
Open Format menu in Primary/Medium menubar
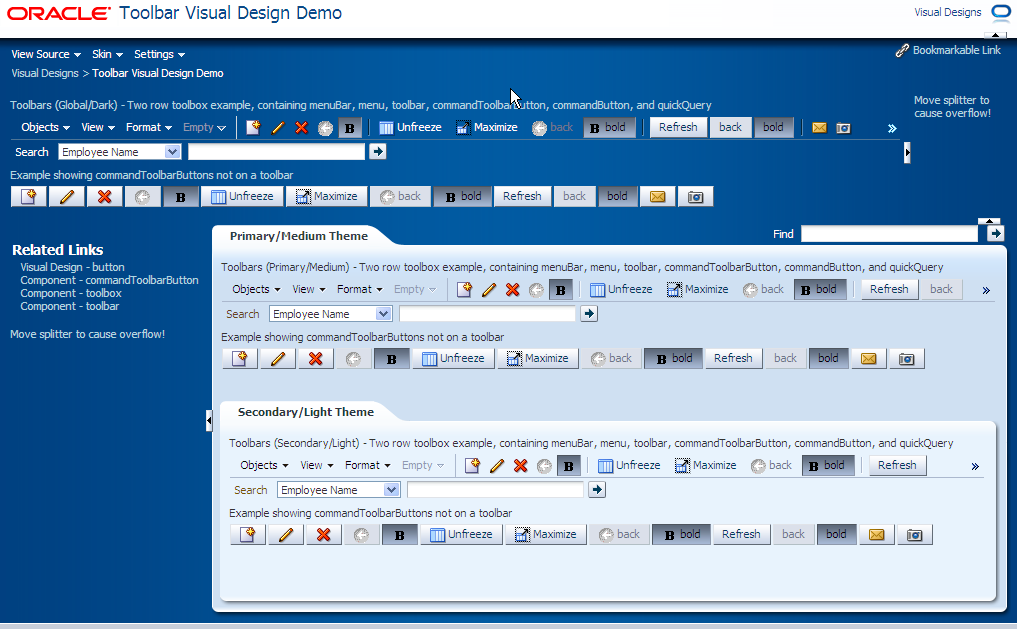[359, 290]
